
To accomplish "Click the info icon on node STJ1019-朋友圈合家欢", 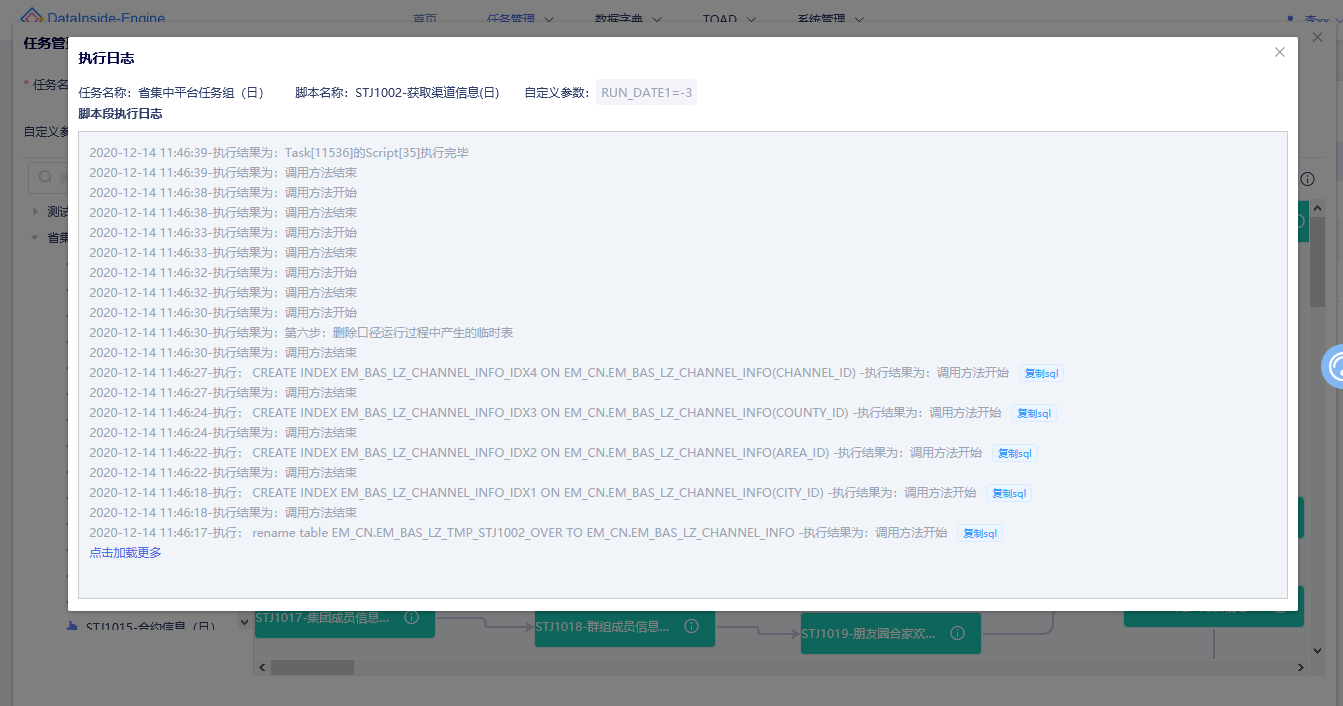I will pyautogui.click(x=957, y=633).
